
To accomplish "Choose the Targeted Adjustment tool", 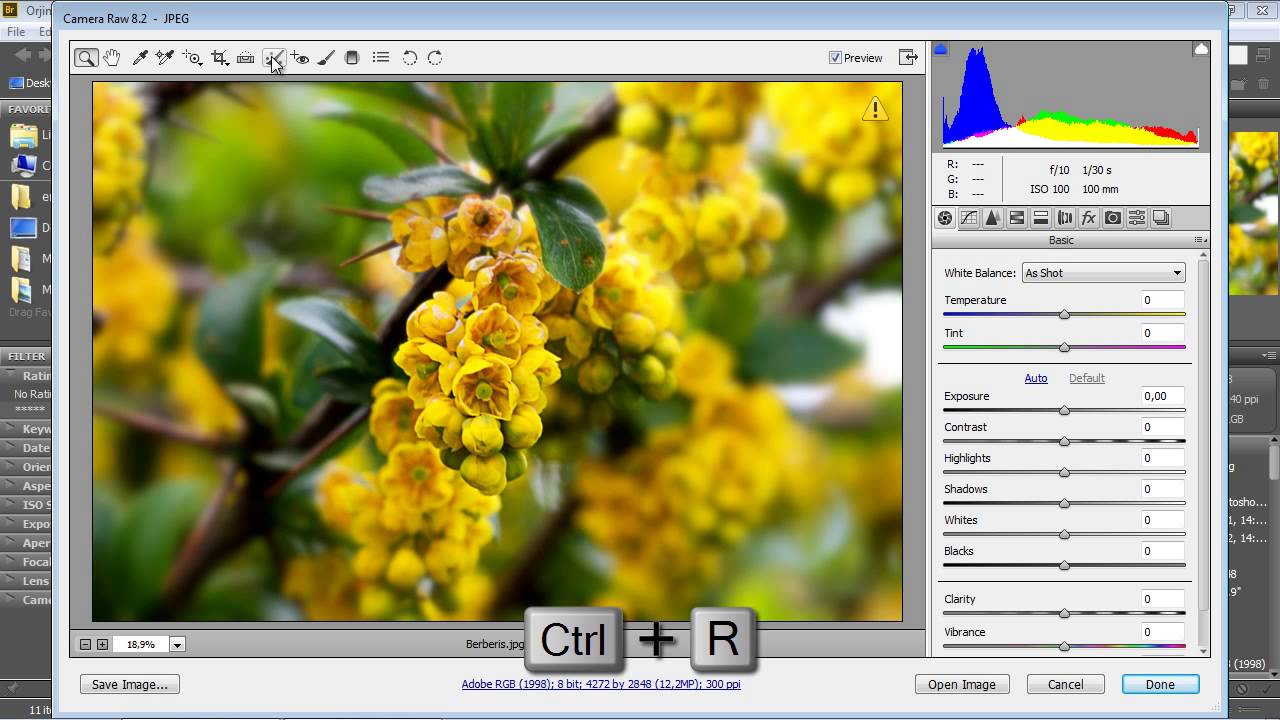I will tap(192, 58).
